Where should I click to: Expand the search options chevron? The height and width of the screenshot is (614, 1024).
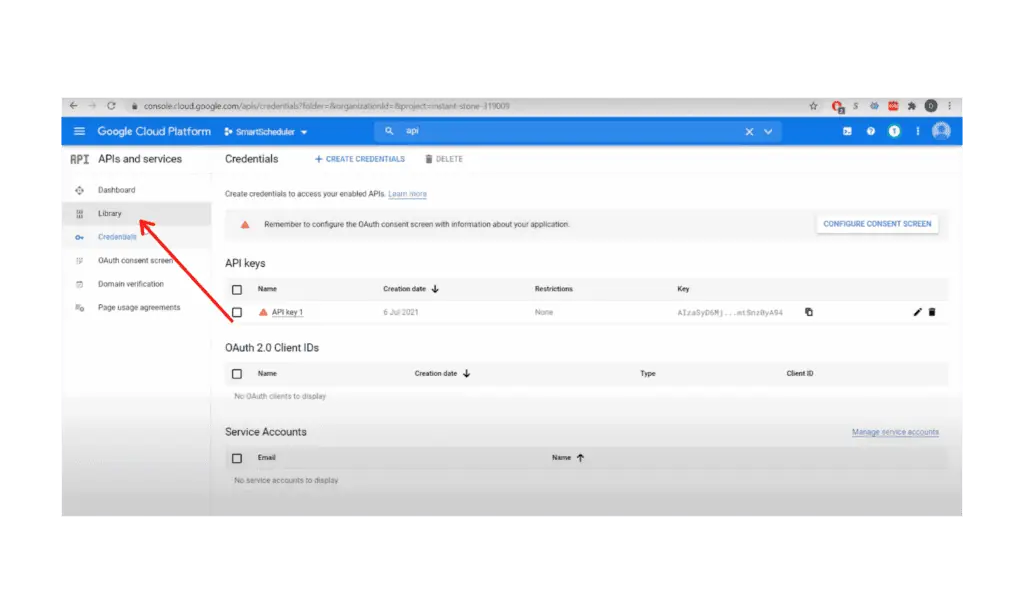(768, 132)
